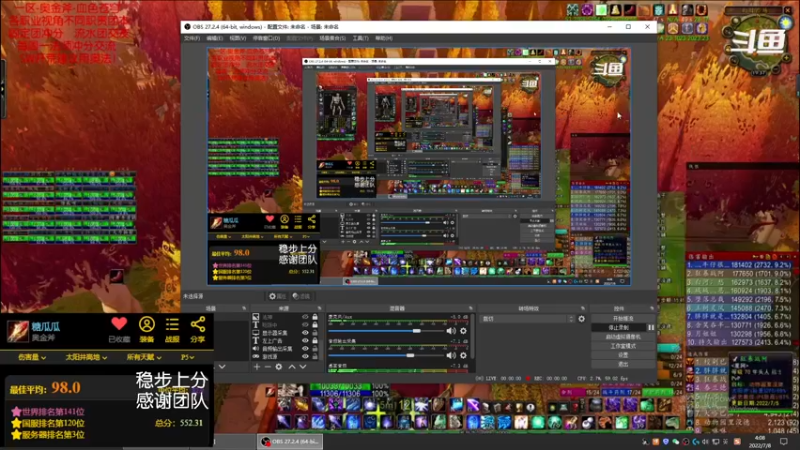
Task: Mute the 音频输出采集 mixer channel
Action: coord(451,355)
